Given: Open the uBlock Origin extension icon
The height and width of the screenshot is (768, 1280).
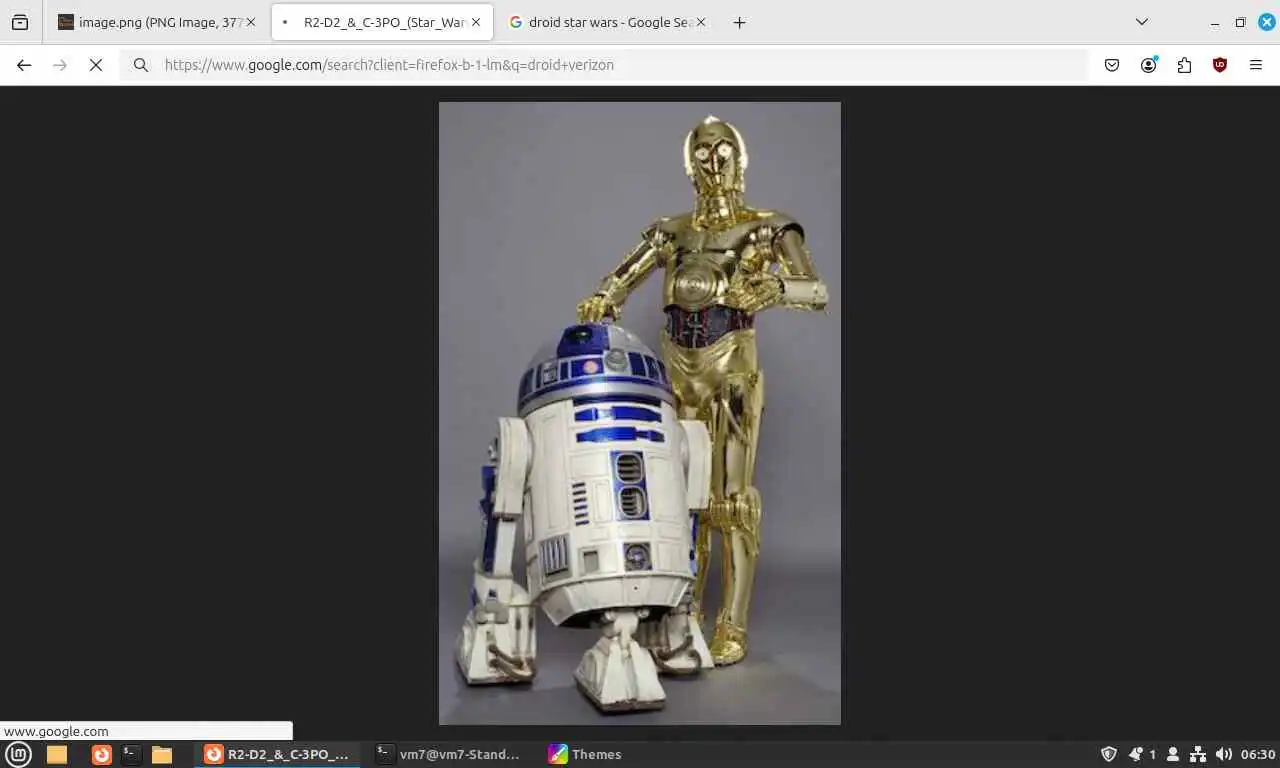Looking at the screenshot, I should point(1220,65).
